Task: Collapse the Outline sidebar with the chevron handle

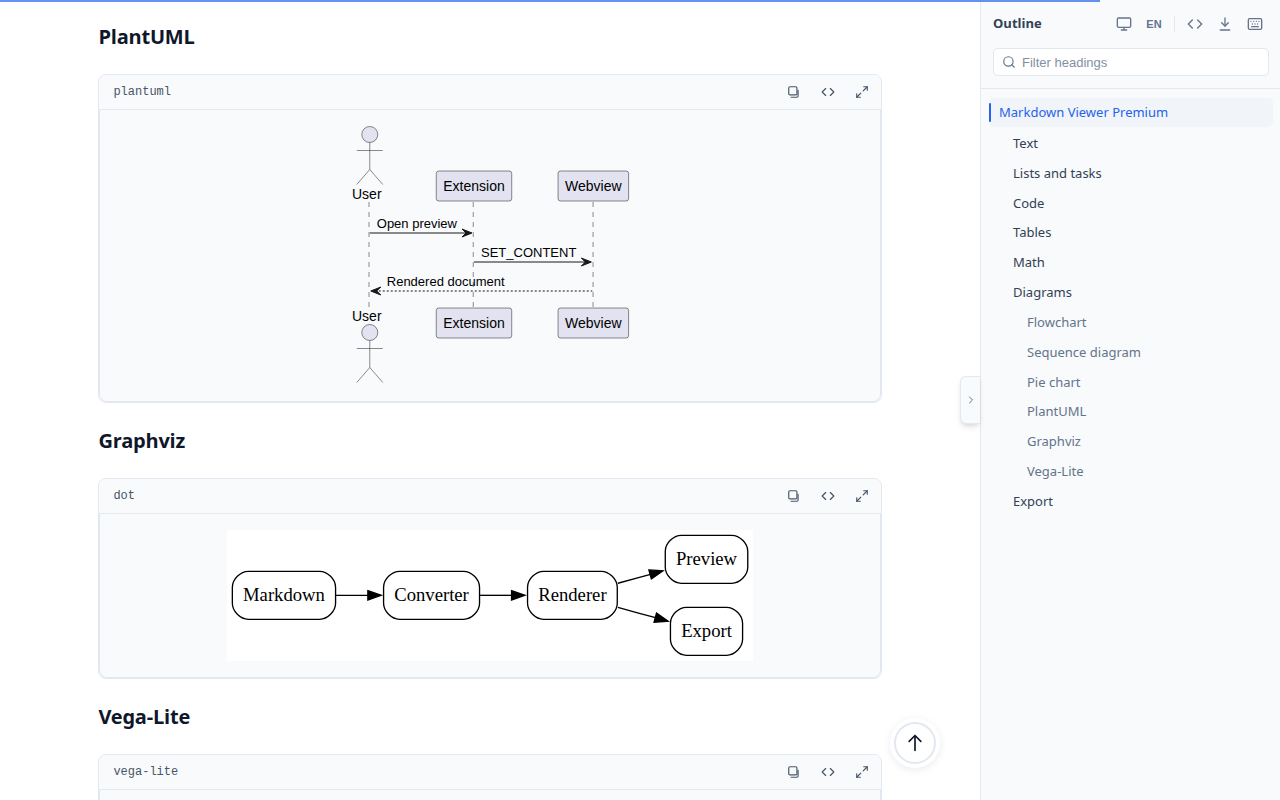Action: tap(970, 400)
